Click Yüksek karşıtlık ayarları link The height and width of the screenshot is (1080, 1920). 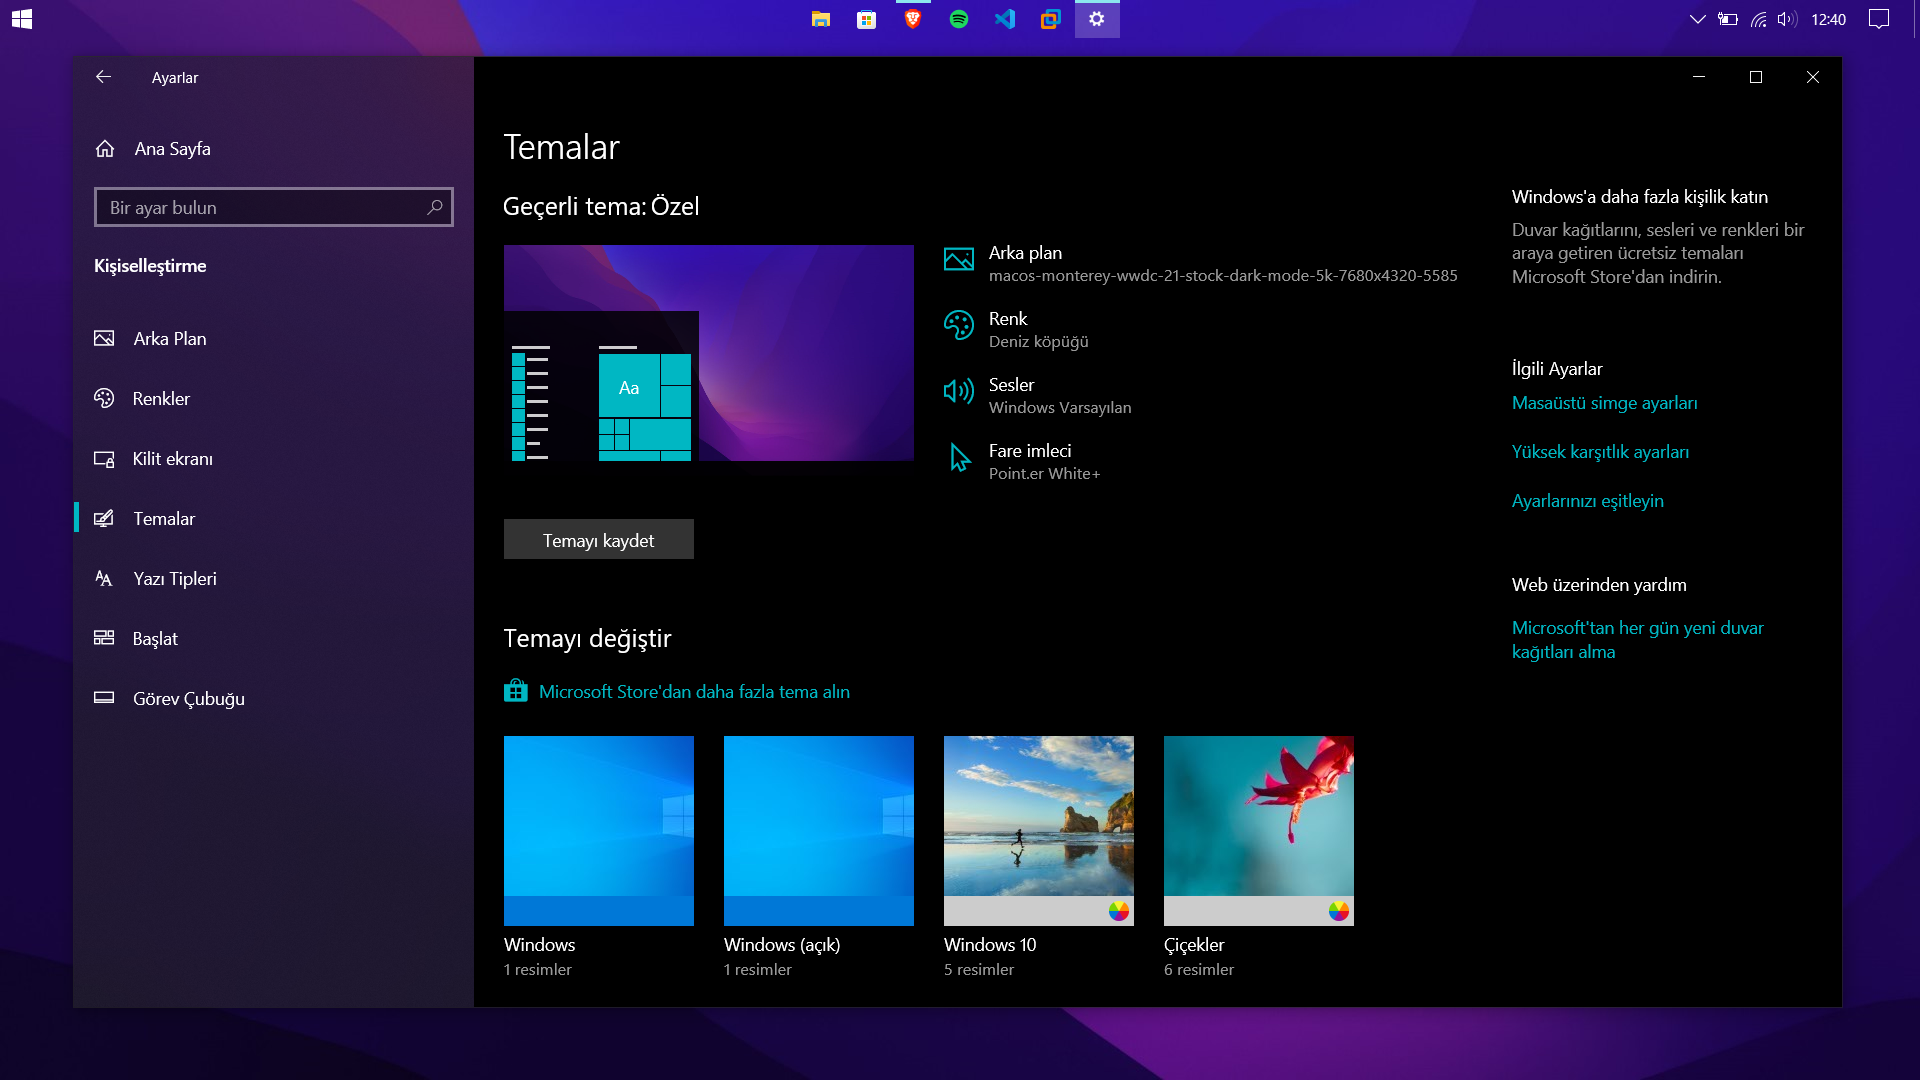[1600, 452]
